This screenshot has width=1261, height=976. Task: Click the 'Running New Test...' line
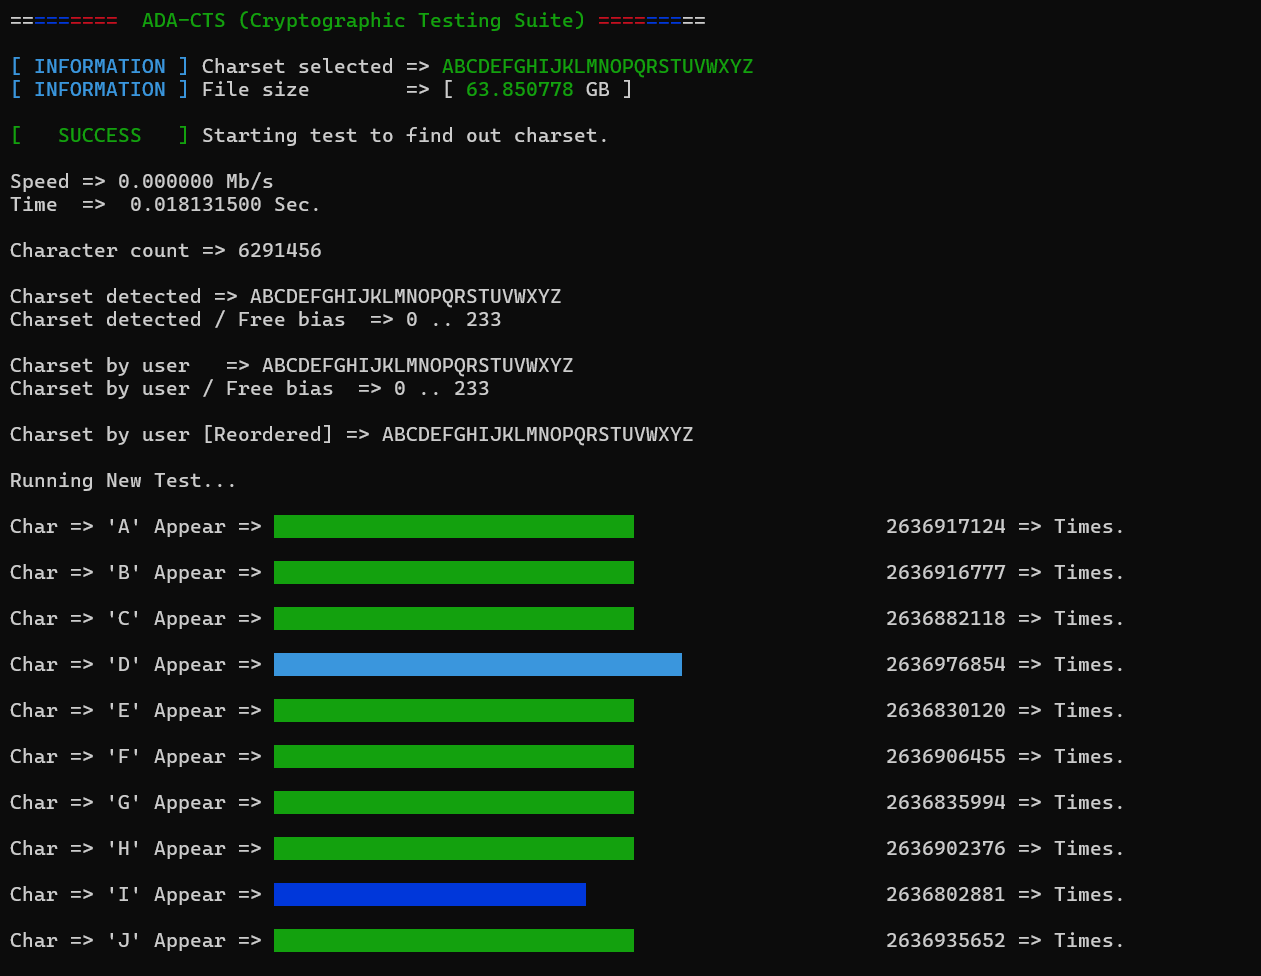click(x=123, y=481)
